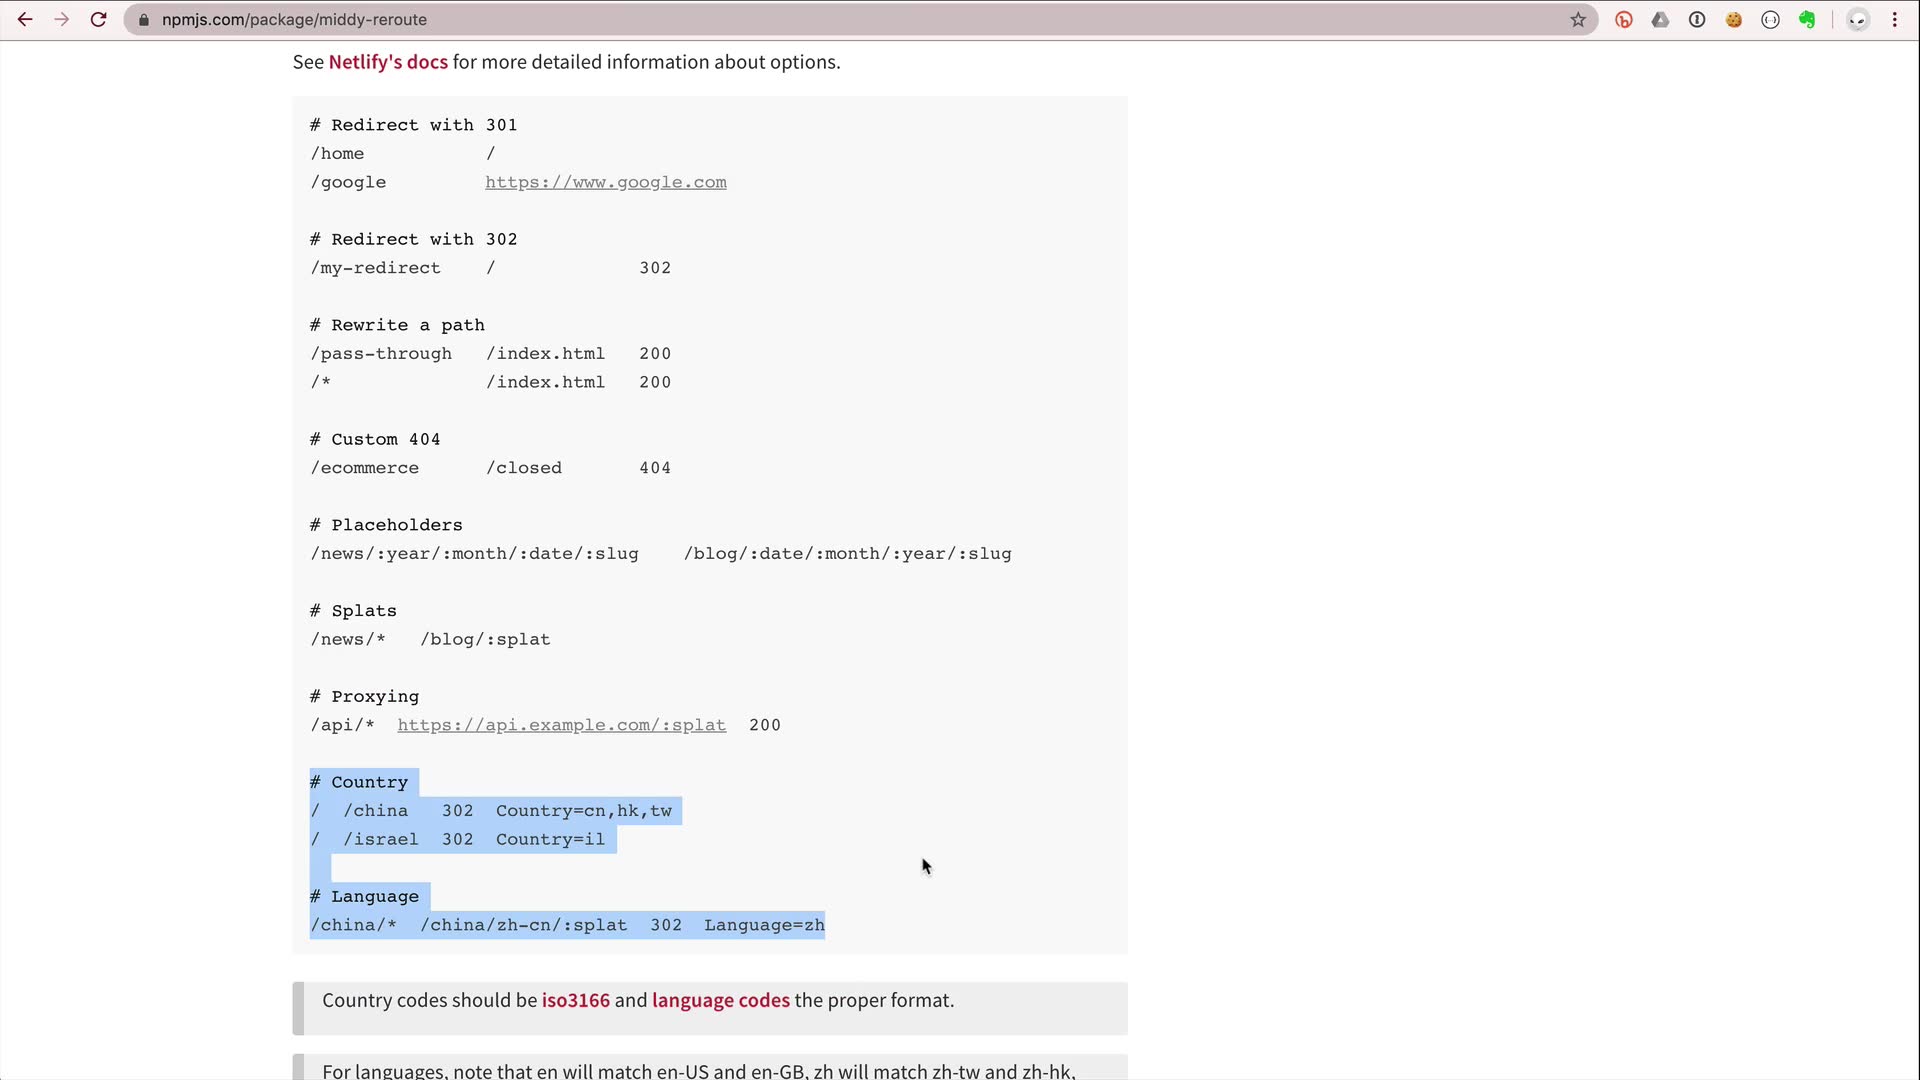Open the Google Drive extension

click(1660, 19)
